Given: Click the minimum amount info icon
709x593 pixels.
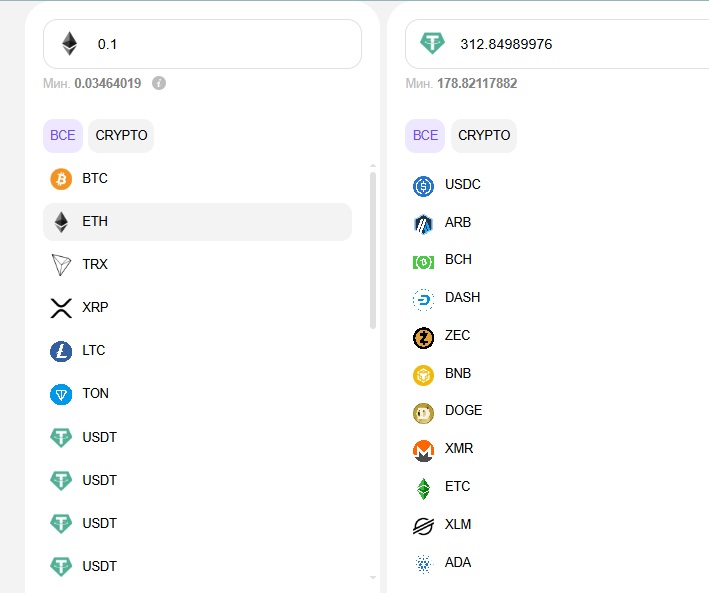Looking at the screenshot, I should click(x=159, y=83).
